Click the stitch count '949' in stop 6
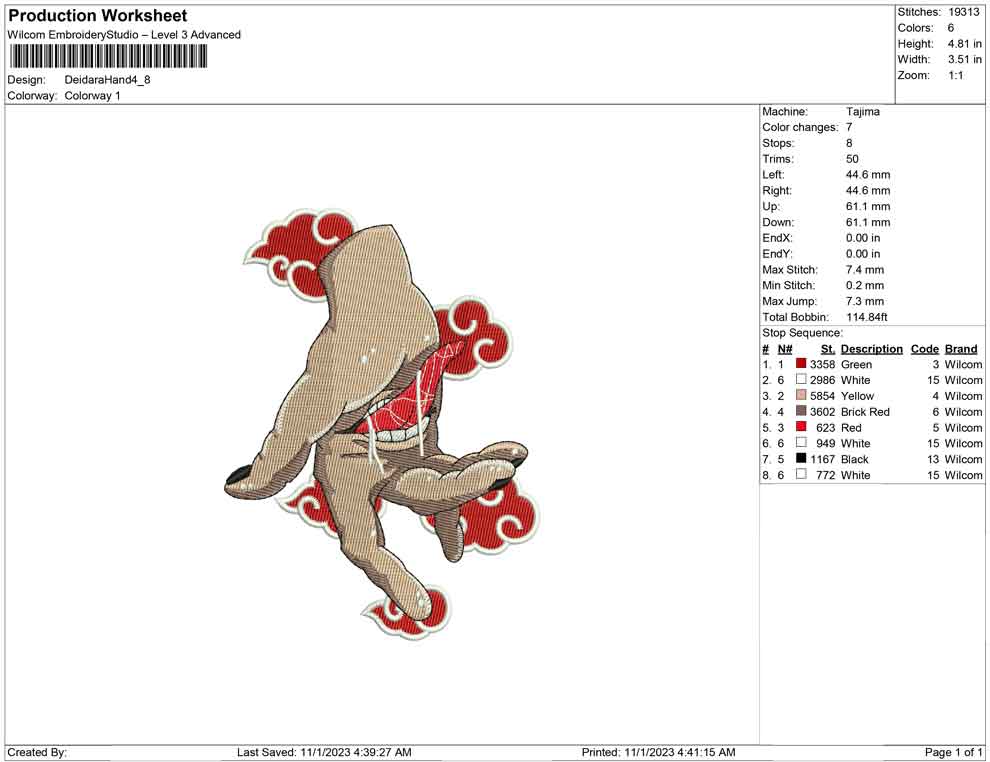990x762 pixels. pyautogui.click(x=826, y=443)
